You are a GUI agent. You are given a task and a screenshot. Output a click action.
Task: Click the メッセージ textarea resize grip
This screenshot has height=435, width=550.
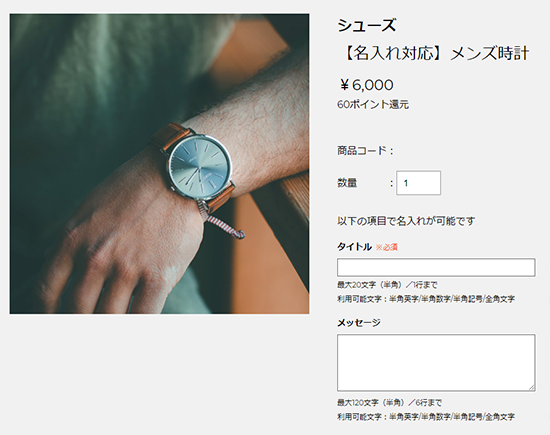[532, 388]
